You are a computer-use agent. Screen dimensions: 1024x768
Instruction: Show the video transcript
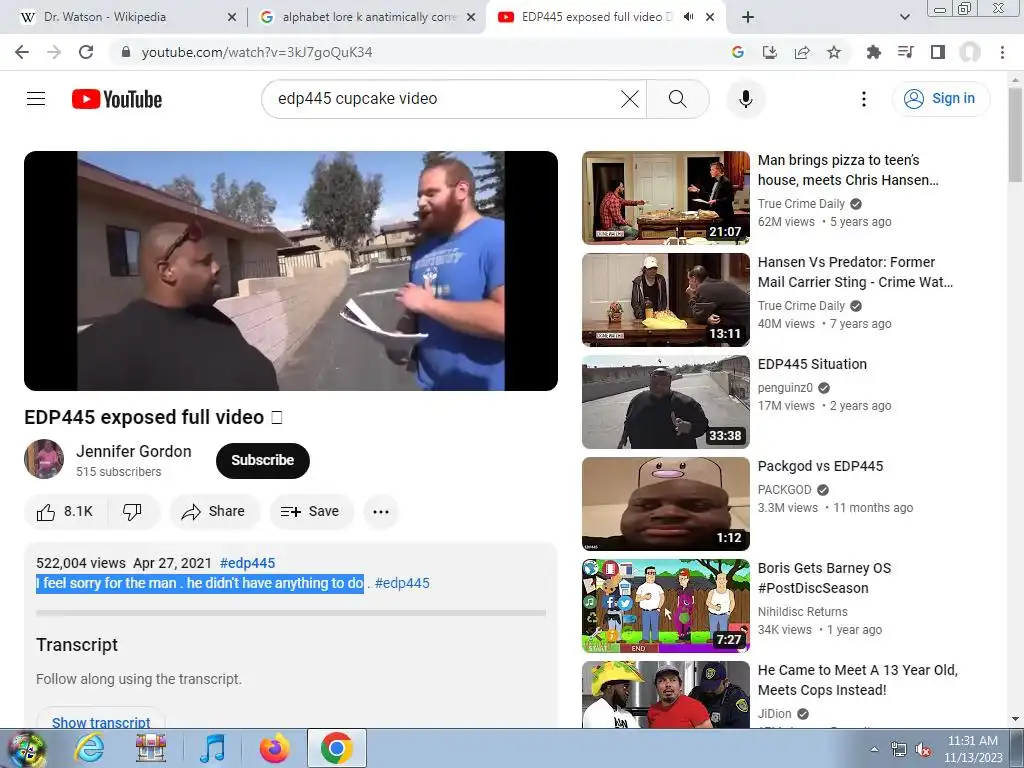pyautogui.click(x=101, y=721)
